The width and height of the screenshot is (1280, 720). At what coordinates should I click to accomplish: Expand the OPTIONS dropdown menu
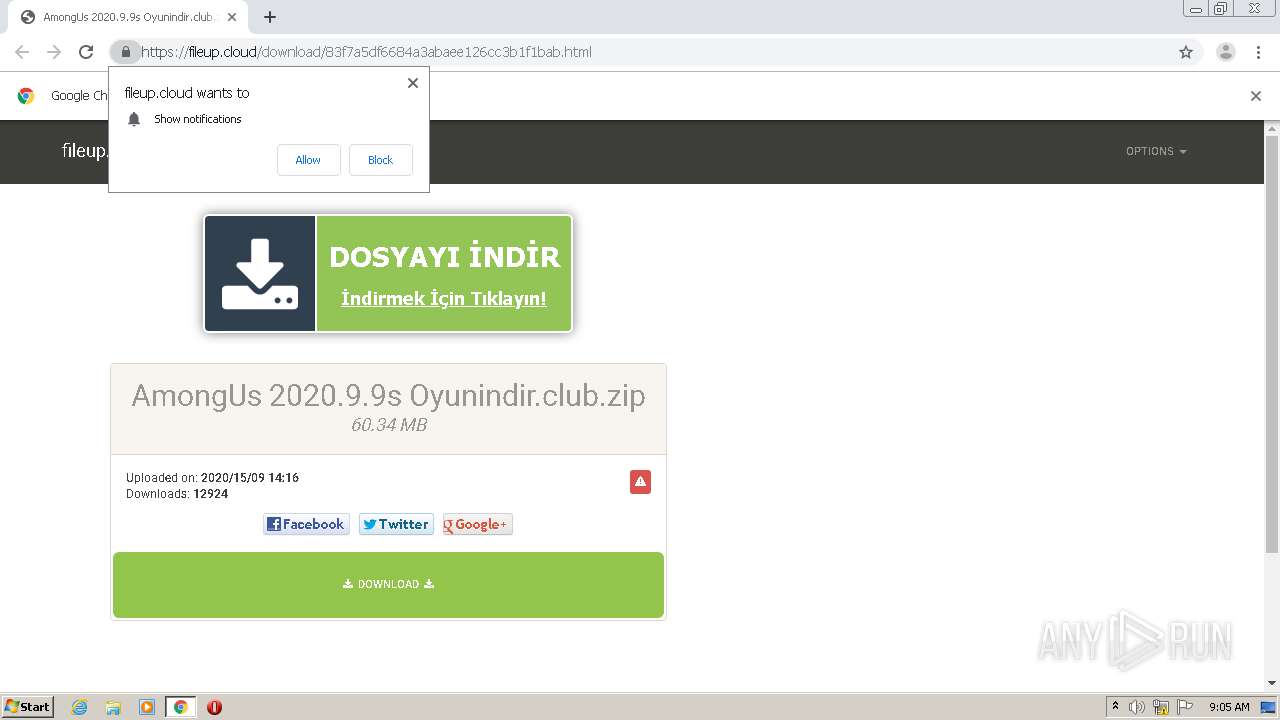(1156, 151)
